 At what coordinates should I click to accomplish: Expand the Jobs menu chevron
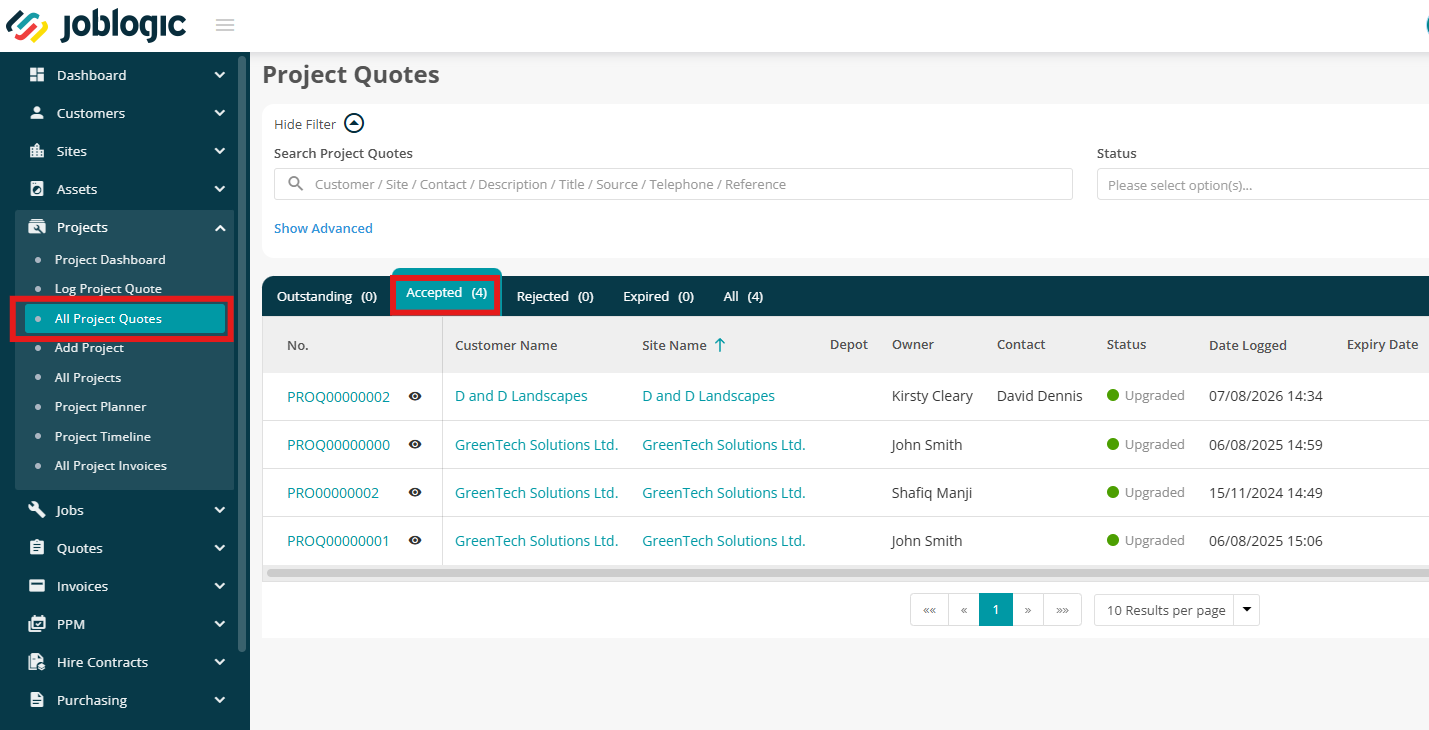[220, 510]
